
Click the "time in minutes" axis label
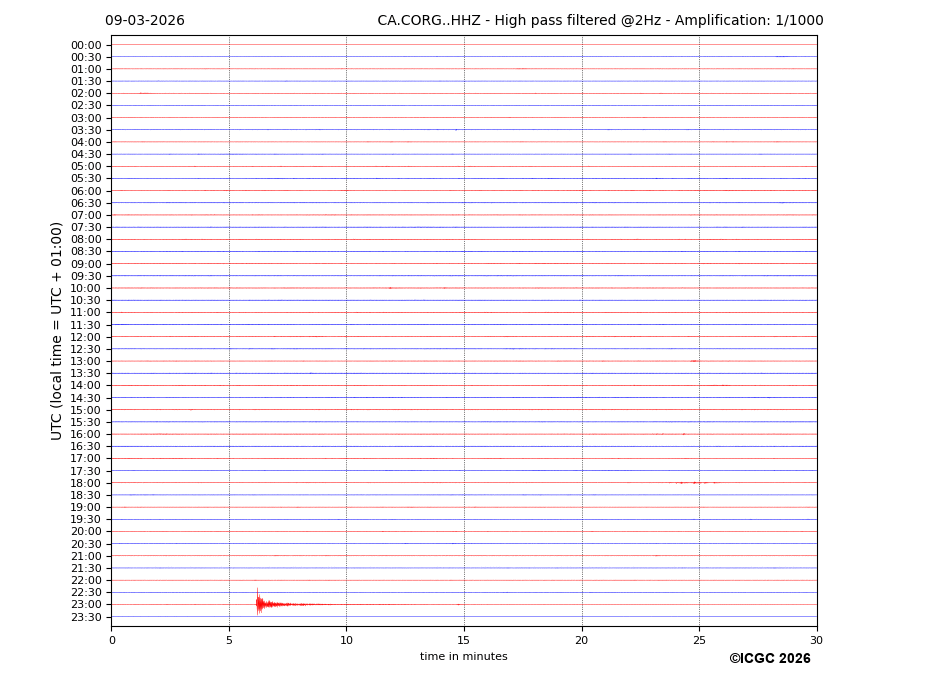463,656
